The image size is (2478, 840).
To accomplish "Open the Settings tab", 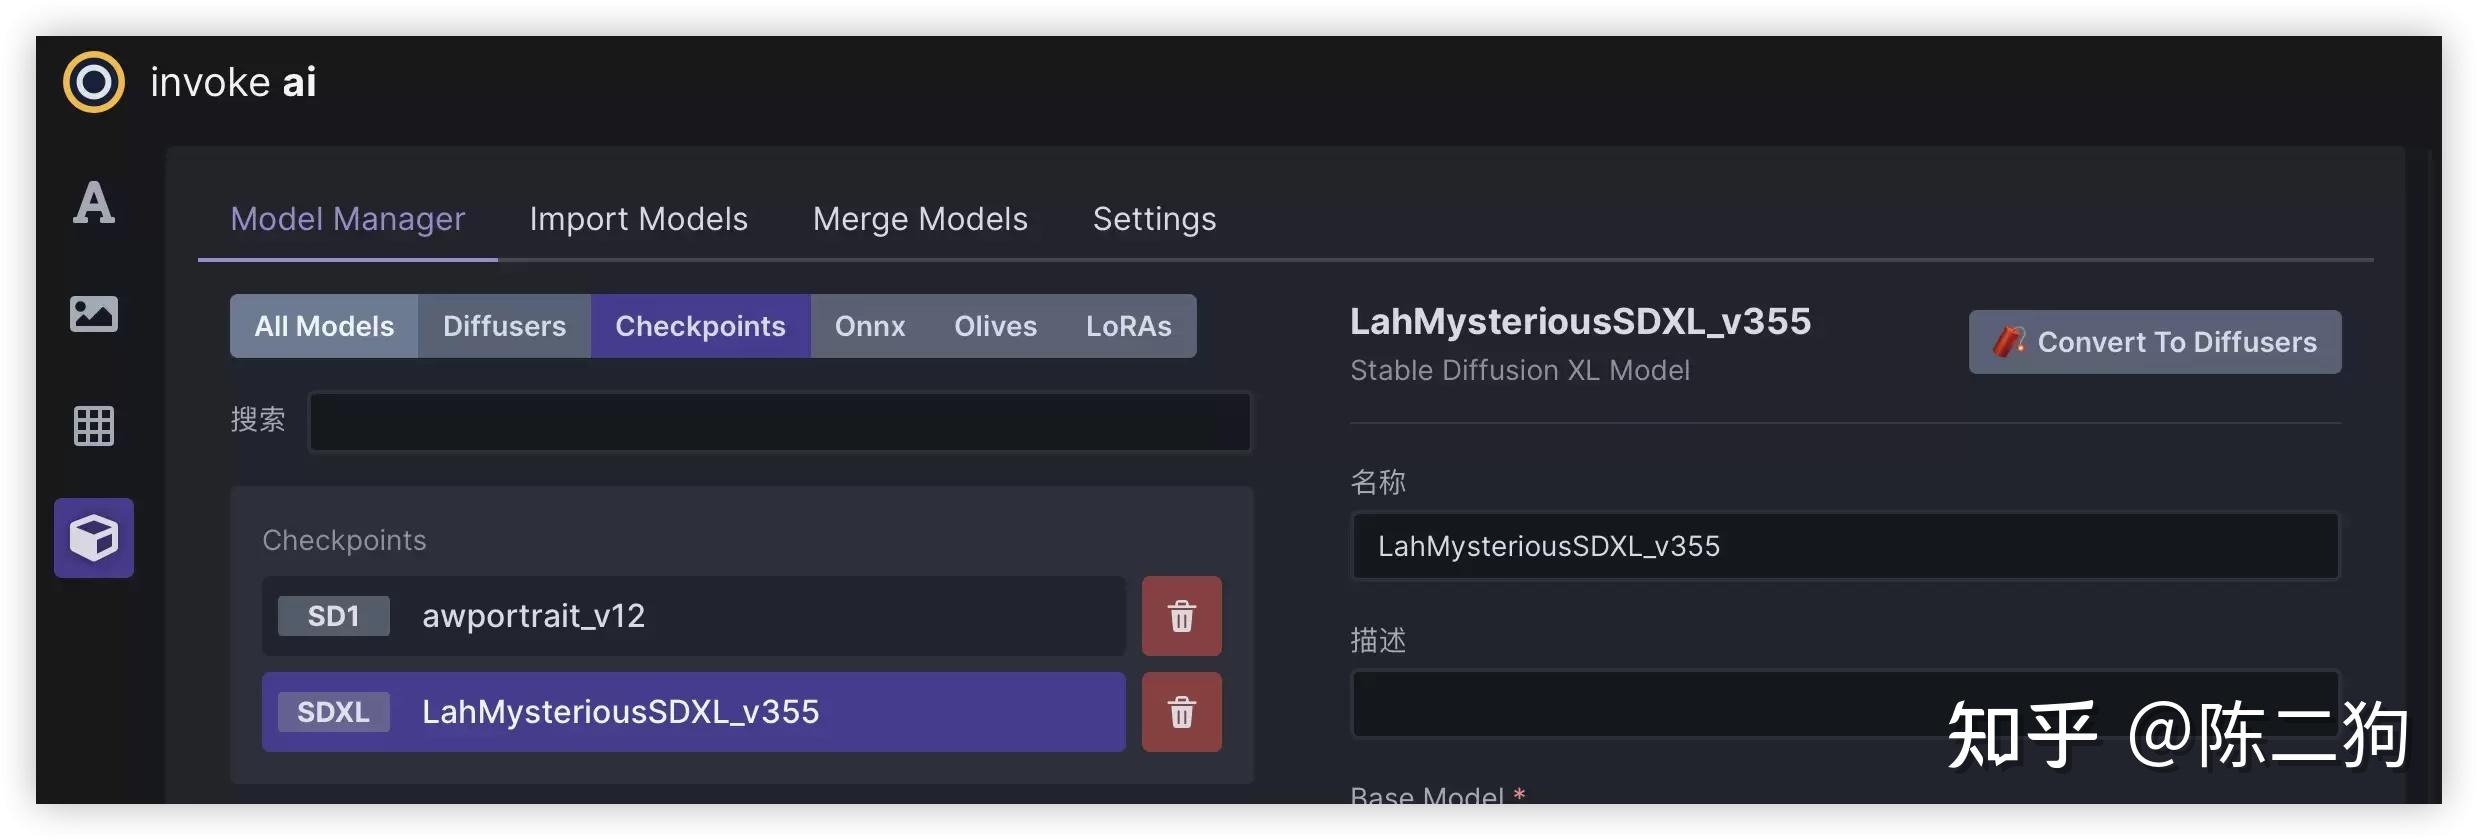I will point(1154,219).
